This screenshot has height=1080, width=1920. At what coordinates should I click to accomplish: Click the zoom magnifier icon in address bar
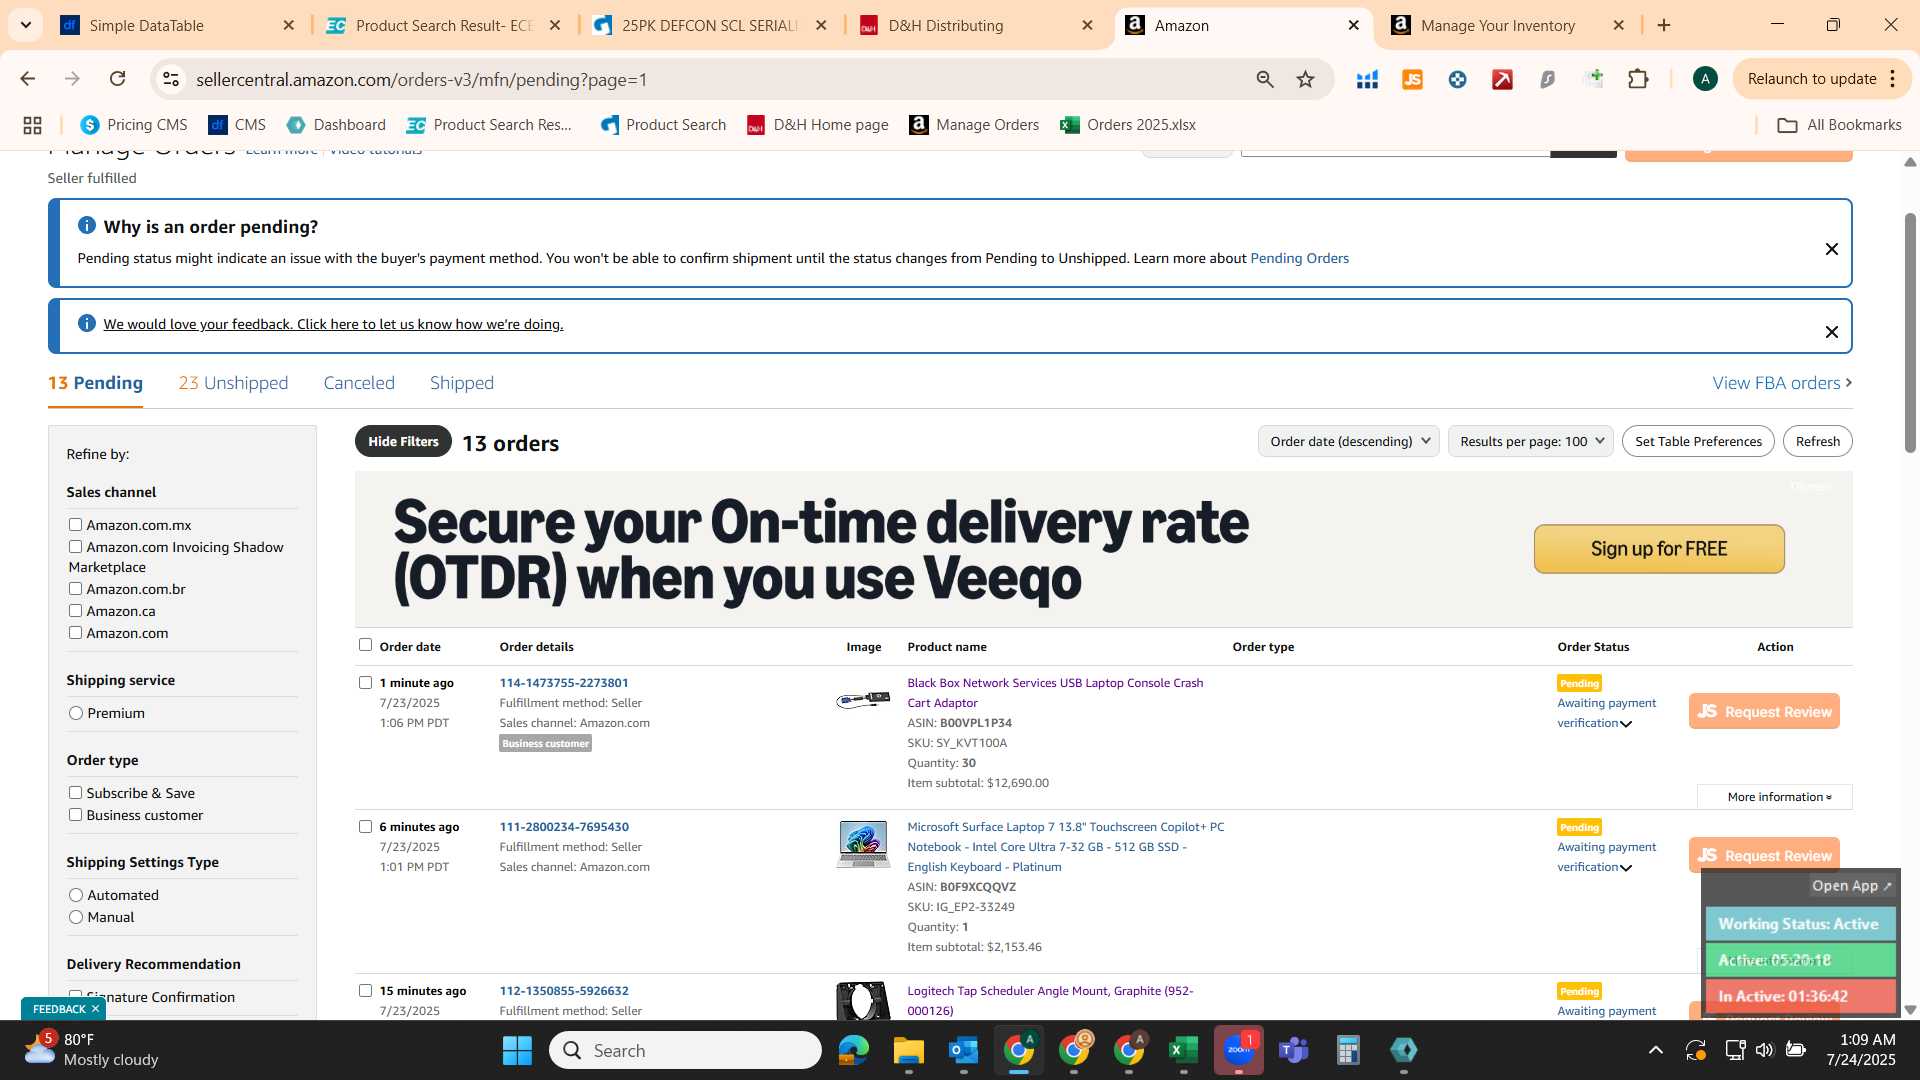tap(1265, 79)
